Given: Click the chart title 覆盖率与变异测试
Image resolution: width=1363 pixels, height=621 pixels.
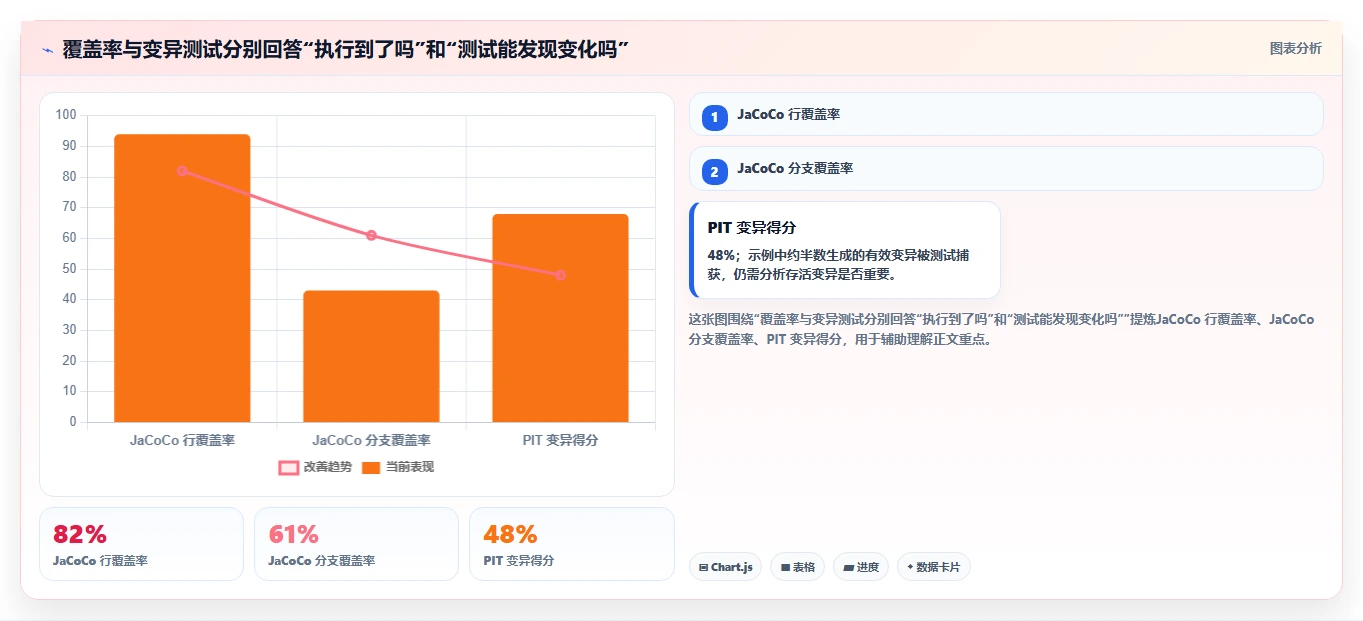Looking at the screenshot, I should (346, 50).
